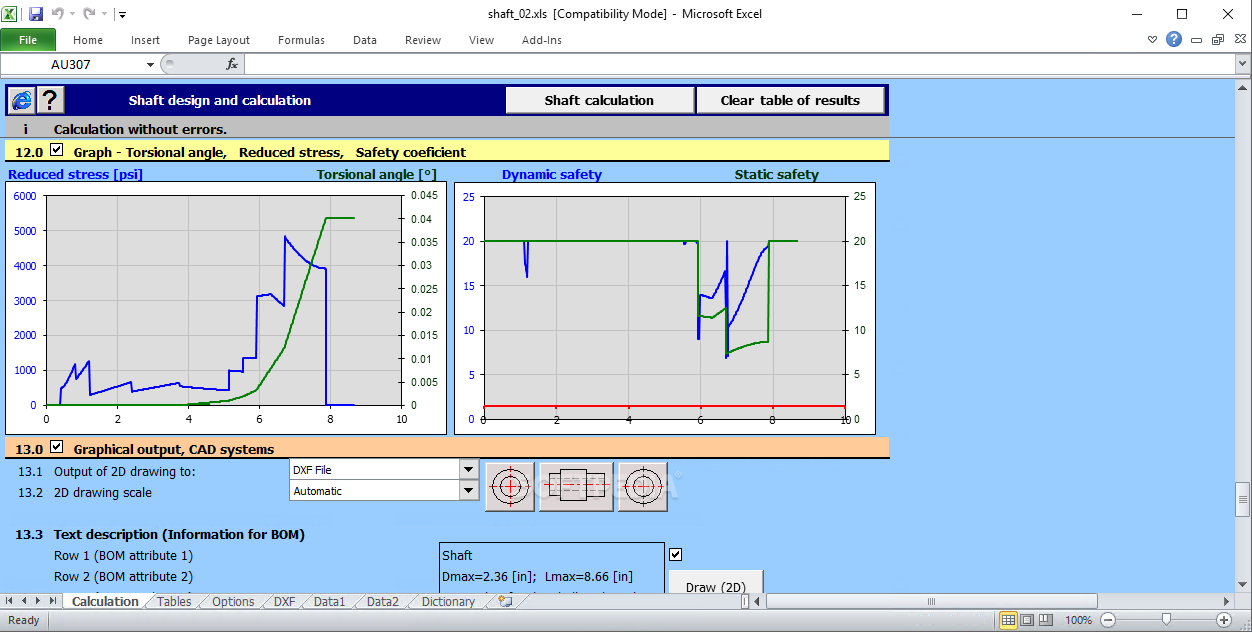Click the Redo arrow icon

[x=90, y=14]
